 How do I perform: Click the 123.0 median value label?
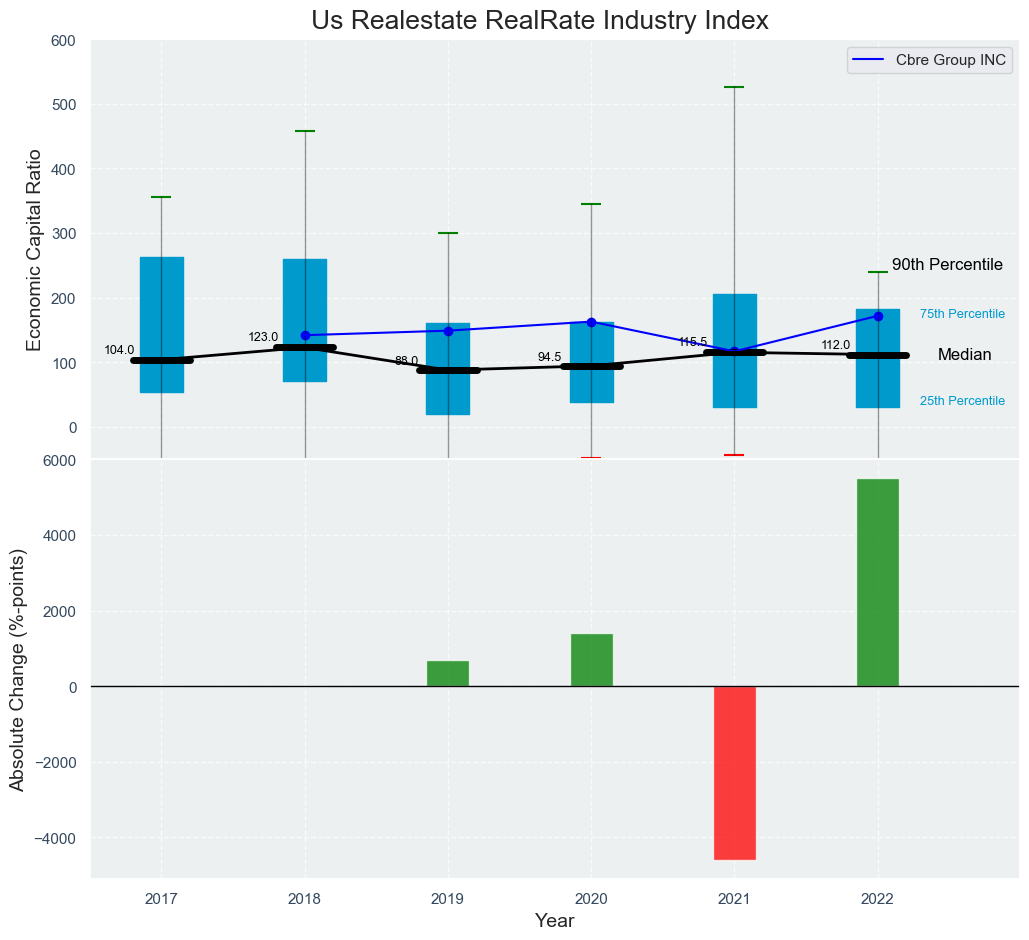[x=263, y=337]
